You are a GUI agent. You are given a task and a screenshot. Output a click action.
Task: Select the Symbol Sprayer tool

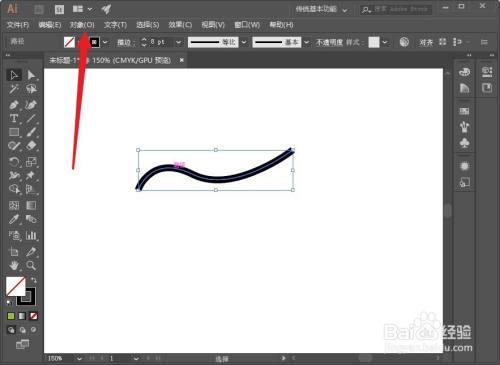pos(14,235)
